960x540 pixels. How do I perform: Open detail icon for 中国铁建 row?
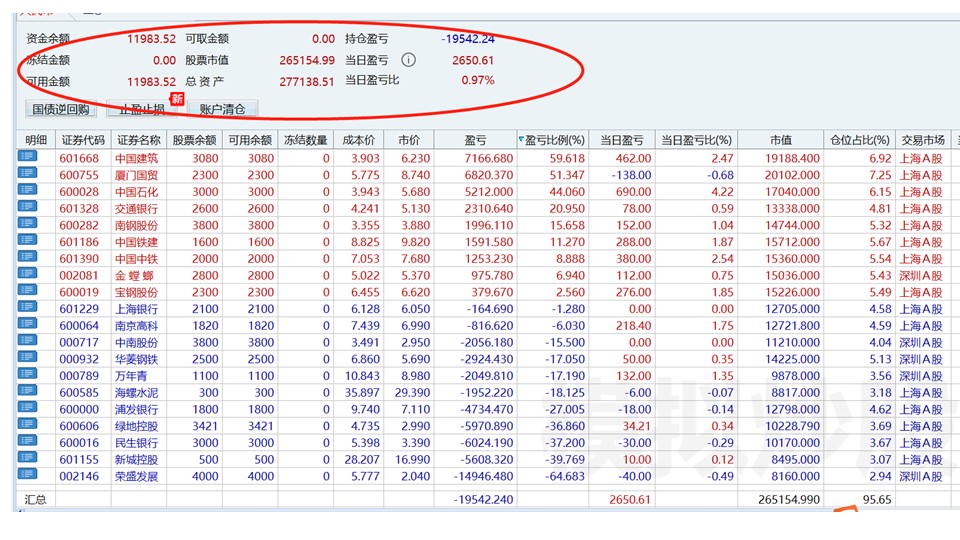click(x=28, y=240)
